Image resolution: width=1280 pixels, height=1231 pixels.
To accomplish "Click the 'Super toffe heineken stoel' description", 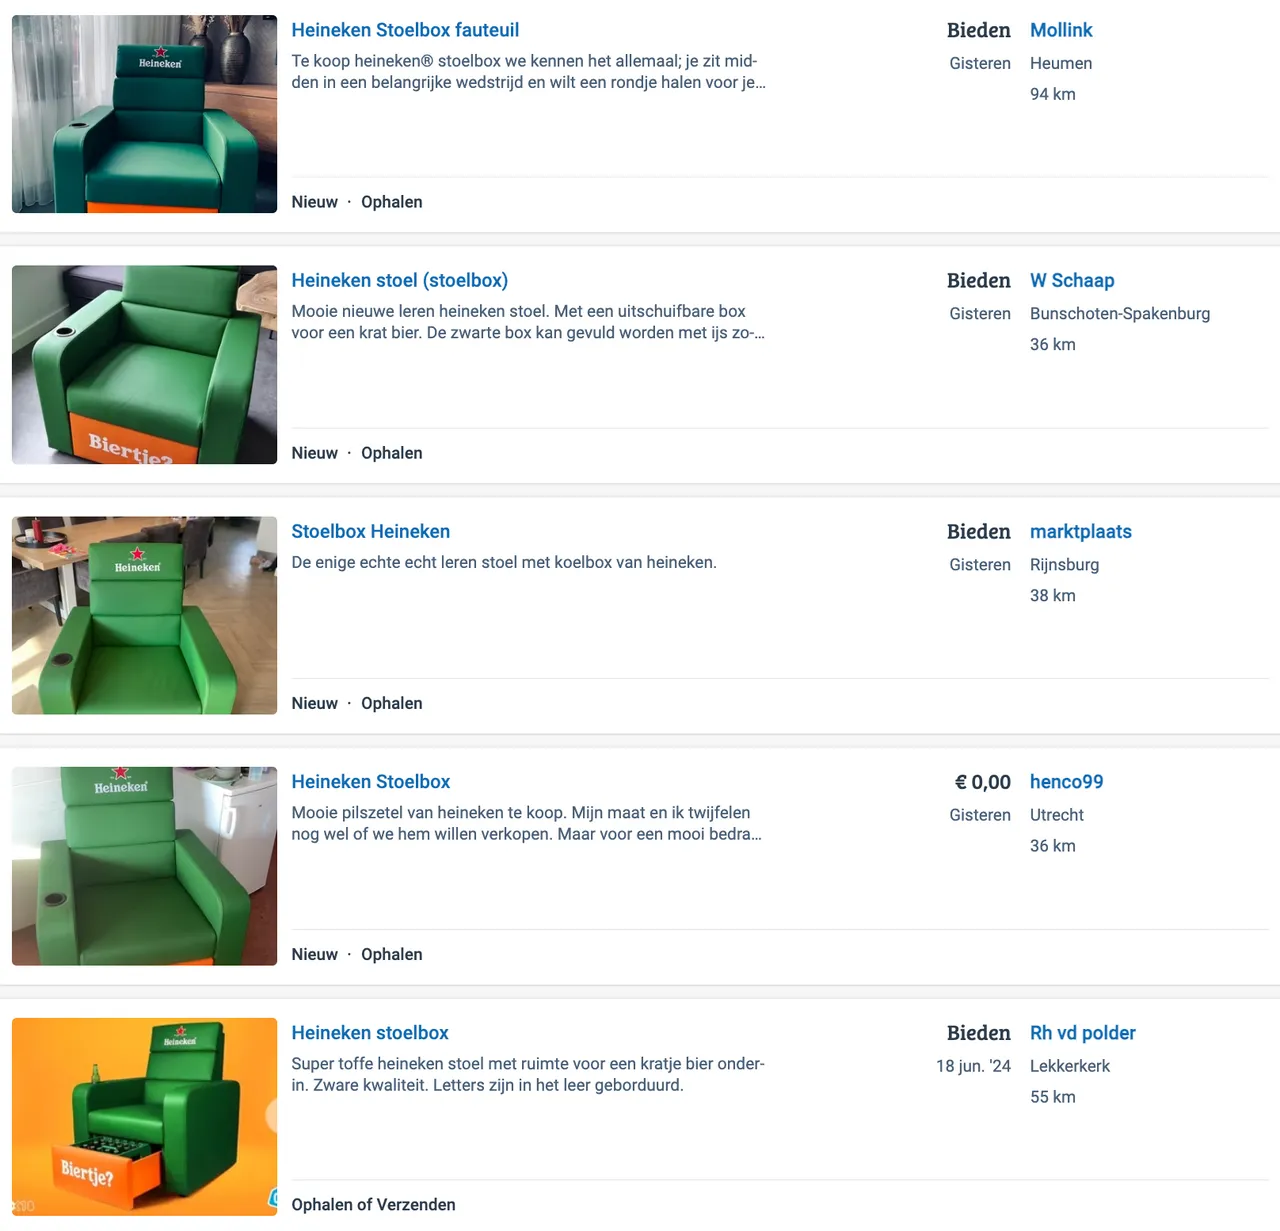I will point(528,1075).
